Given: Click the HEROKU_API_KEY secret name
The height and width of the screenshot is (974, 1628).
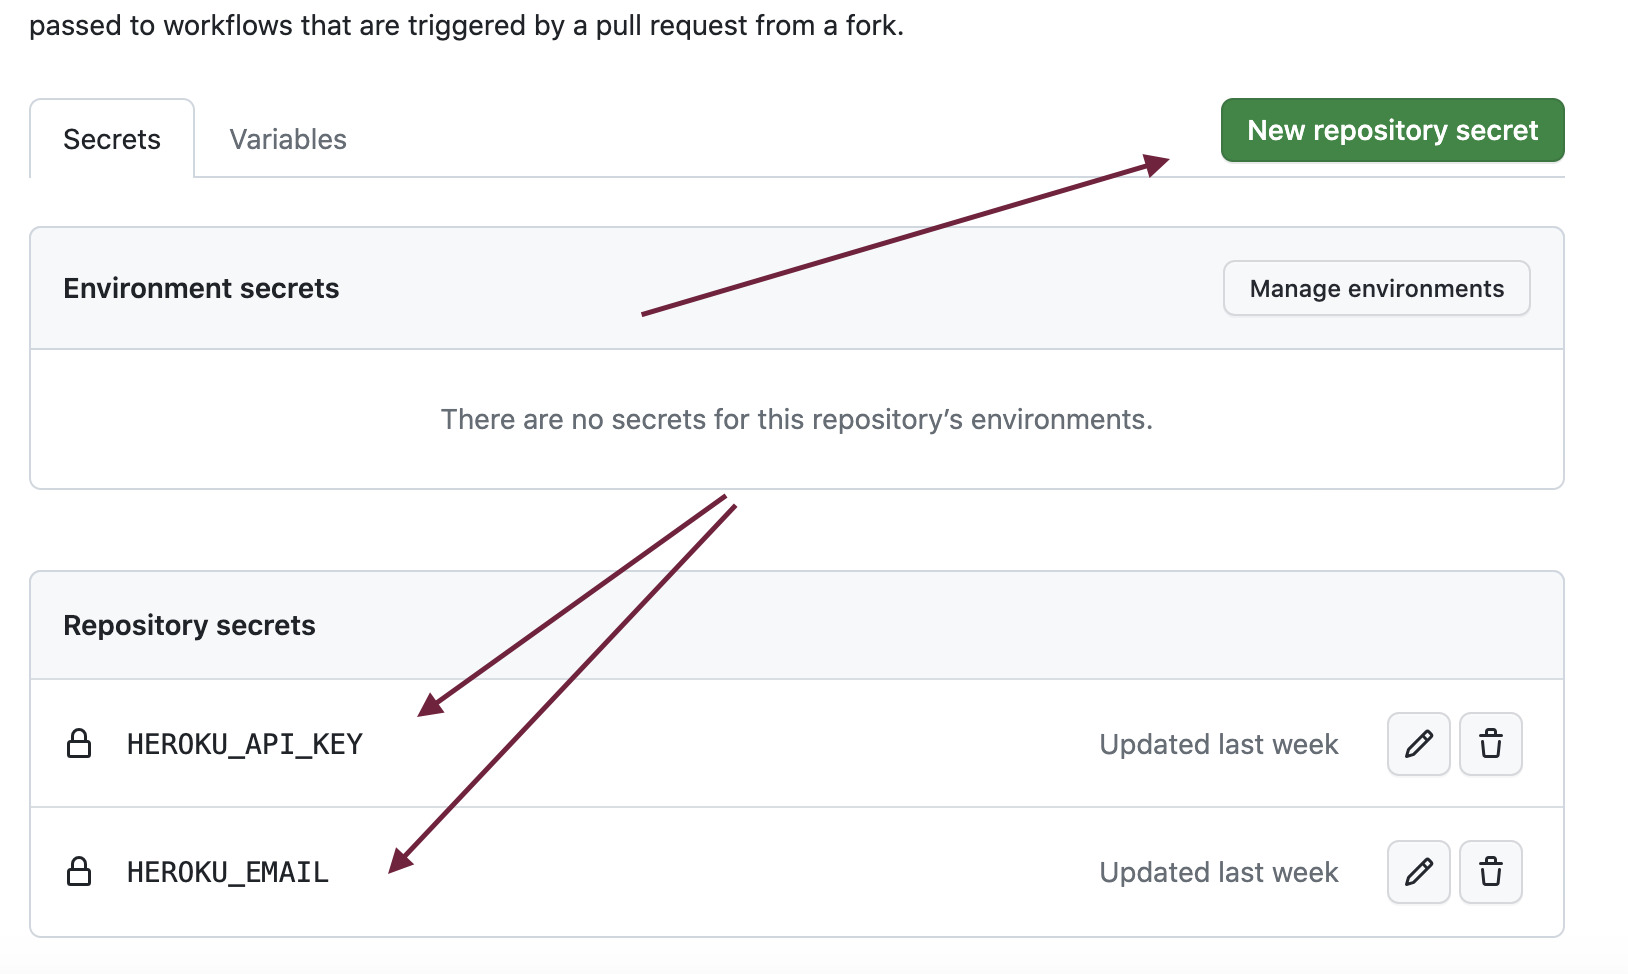Looking at the screenshot, I should point(245,744).
